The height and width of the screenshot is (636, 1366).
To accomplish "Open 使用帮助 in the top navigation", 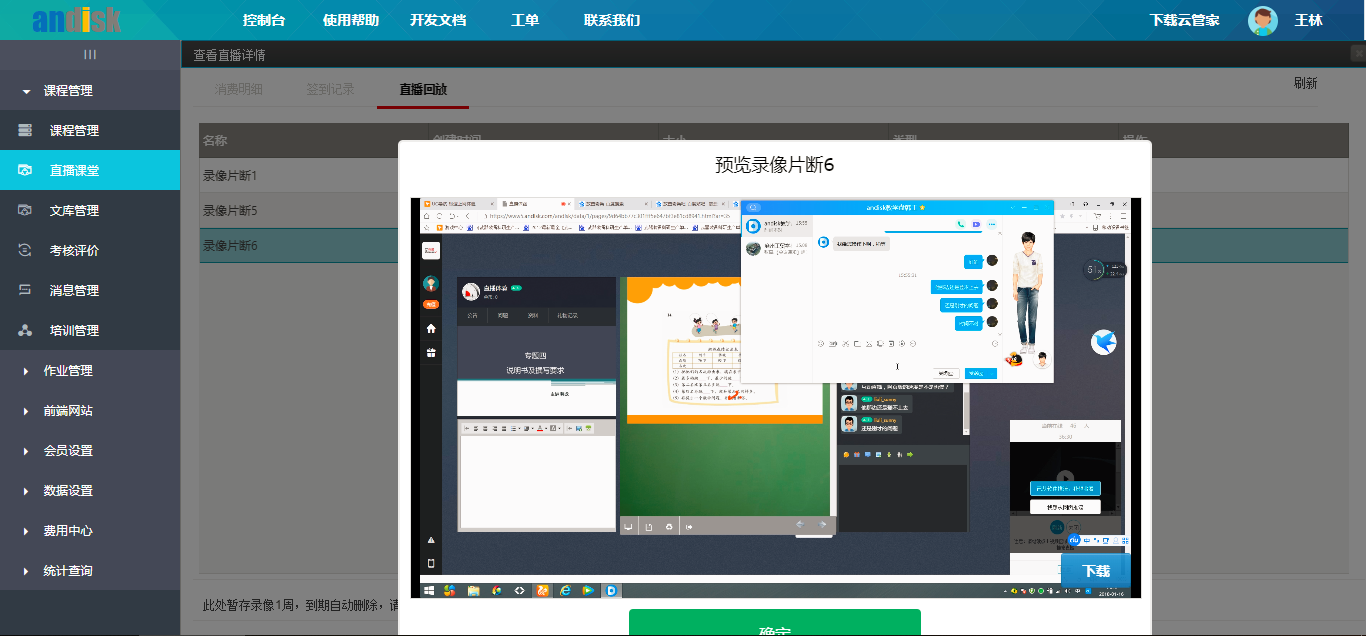I will (351, 20).
